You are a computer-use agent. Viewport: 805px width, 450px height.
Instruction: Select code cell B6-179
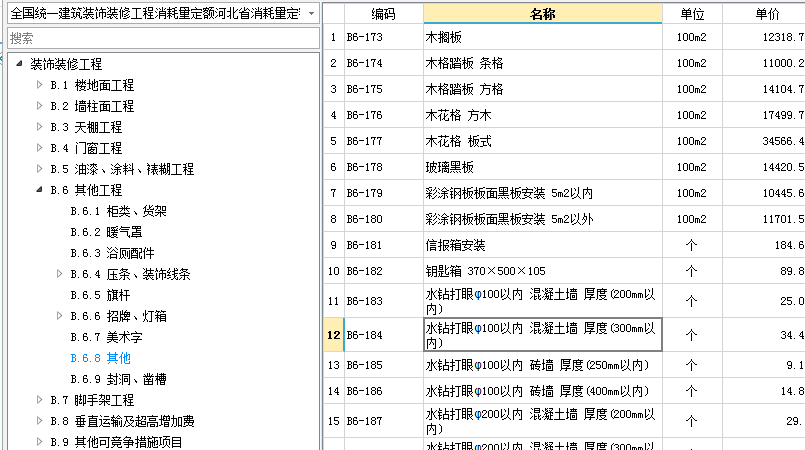[384, 193]
